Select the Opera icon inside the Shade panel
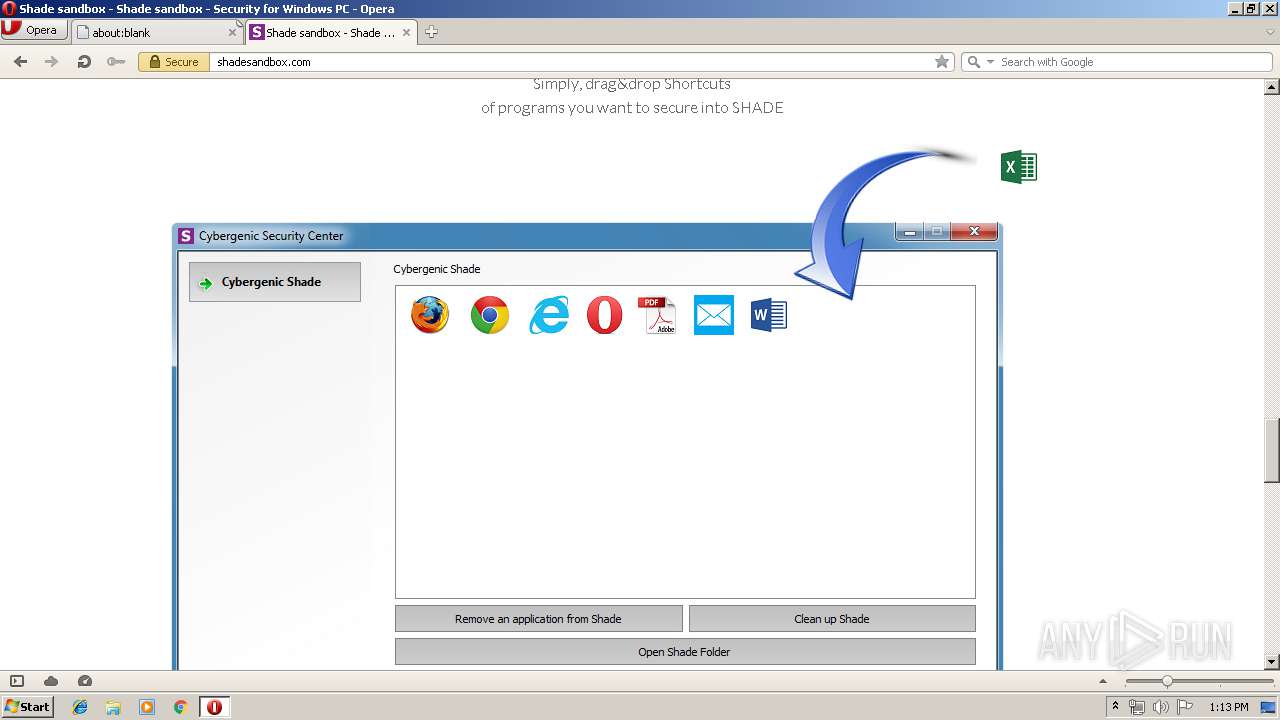 (604, 315)
